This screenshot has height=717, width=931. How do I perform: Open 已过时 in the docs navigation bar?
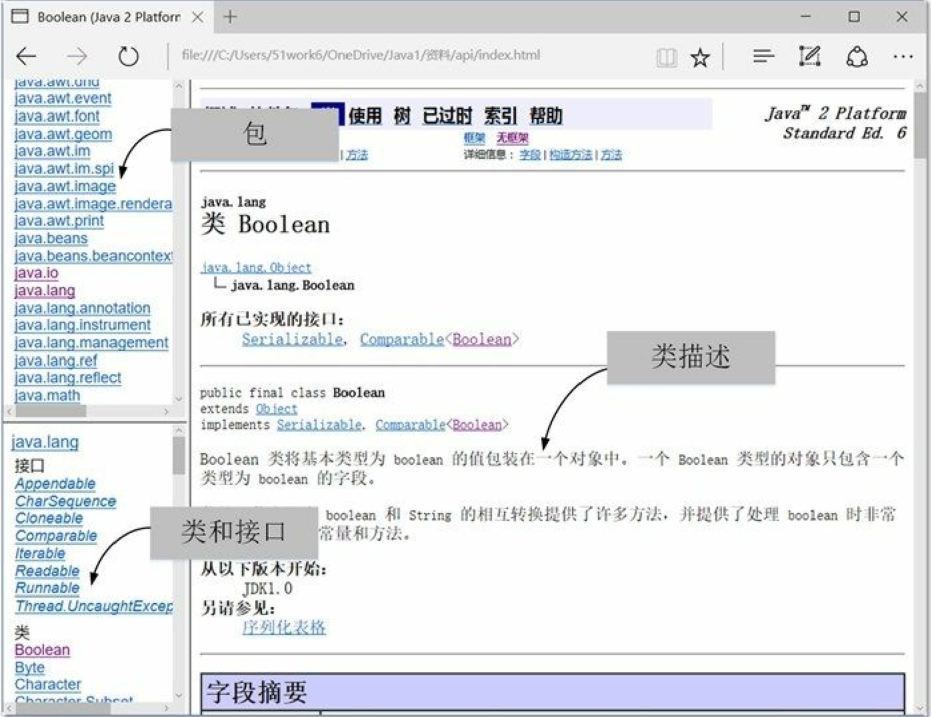447,115
